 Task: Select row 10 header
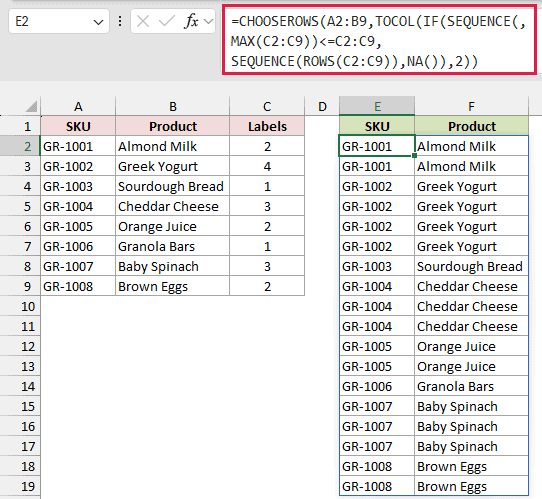pos(20,307)
